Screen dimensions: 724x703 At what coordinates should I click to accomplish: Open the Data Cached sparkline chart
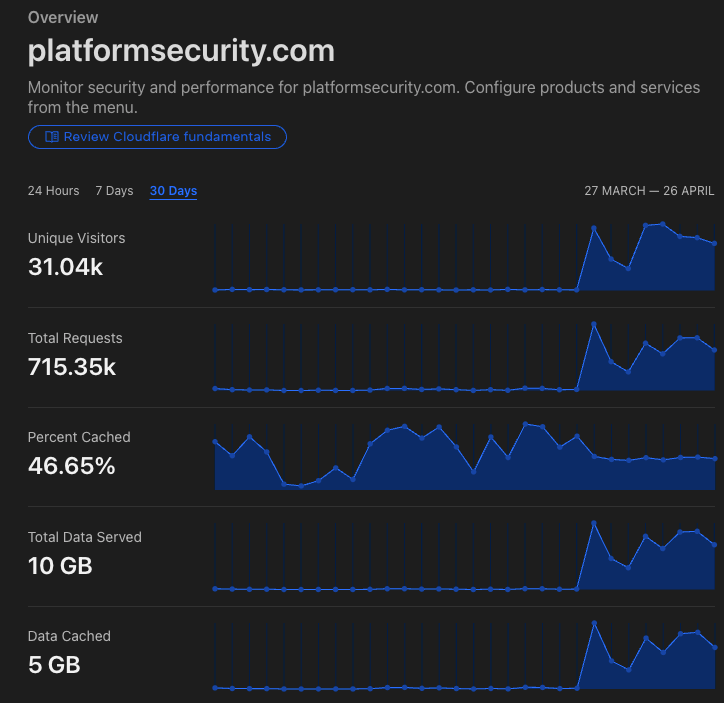465,656
